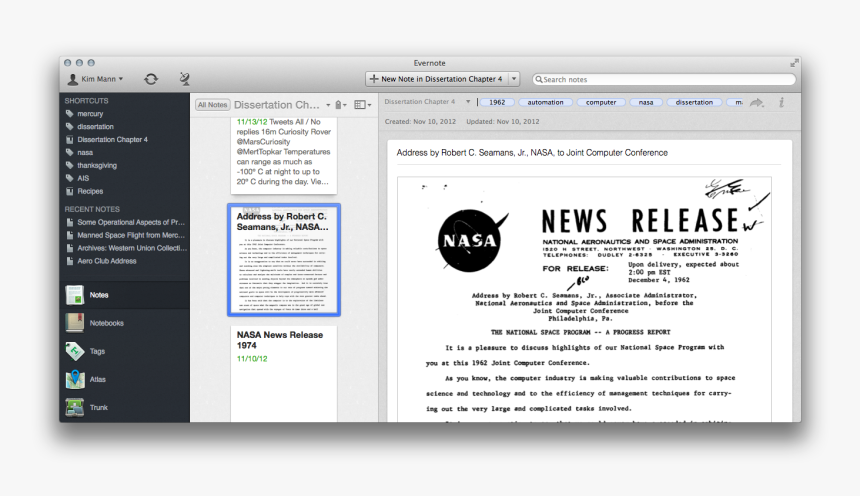Select the Notebooks section in sidebar

pyautogui.click(x=125, y=323)
